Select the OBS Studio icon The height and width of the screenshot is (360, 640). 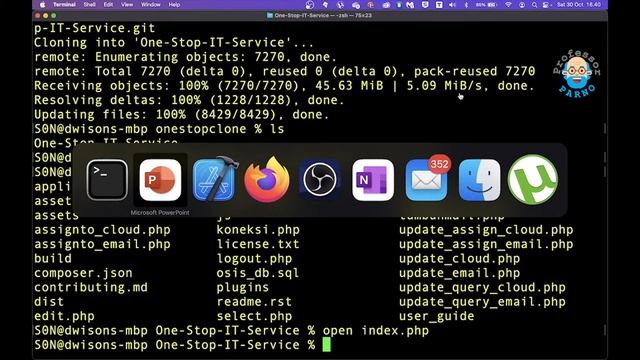(x=320, y=180)
